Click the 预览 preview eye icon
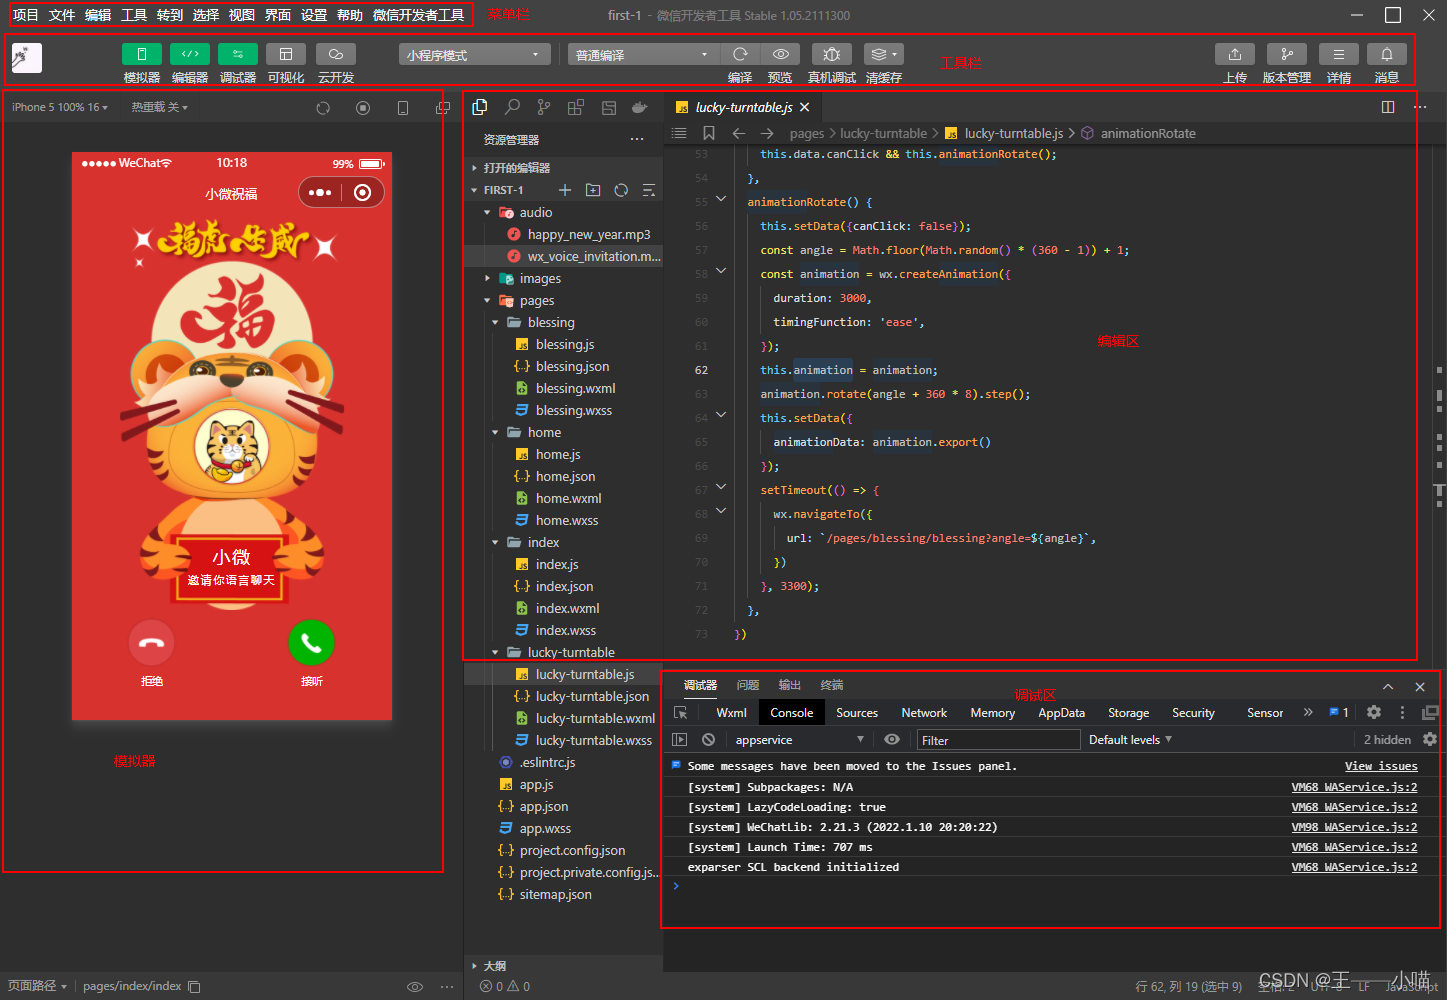 [781, 54]
